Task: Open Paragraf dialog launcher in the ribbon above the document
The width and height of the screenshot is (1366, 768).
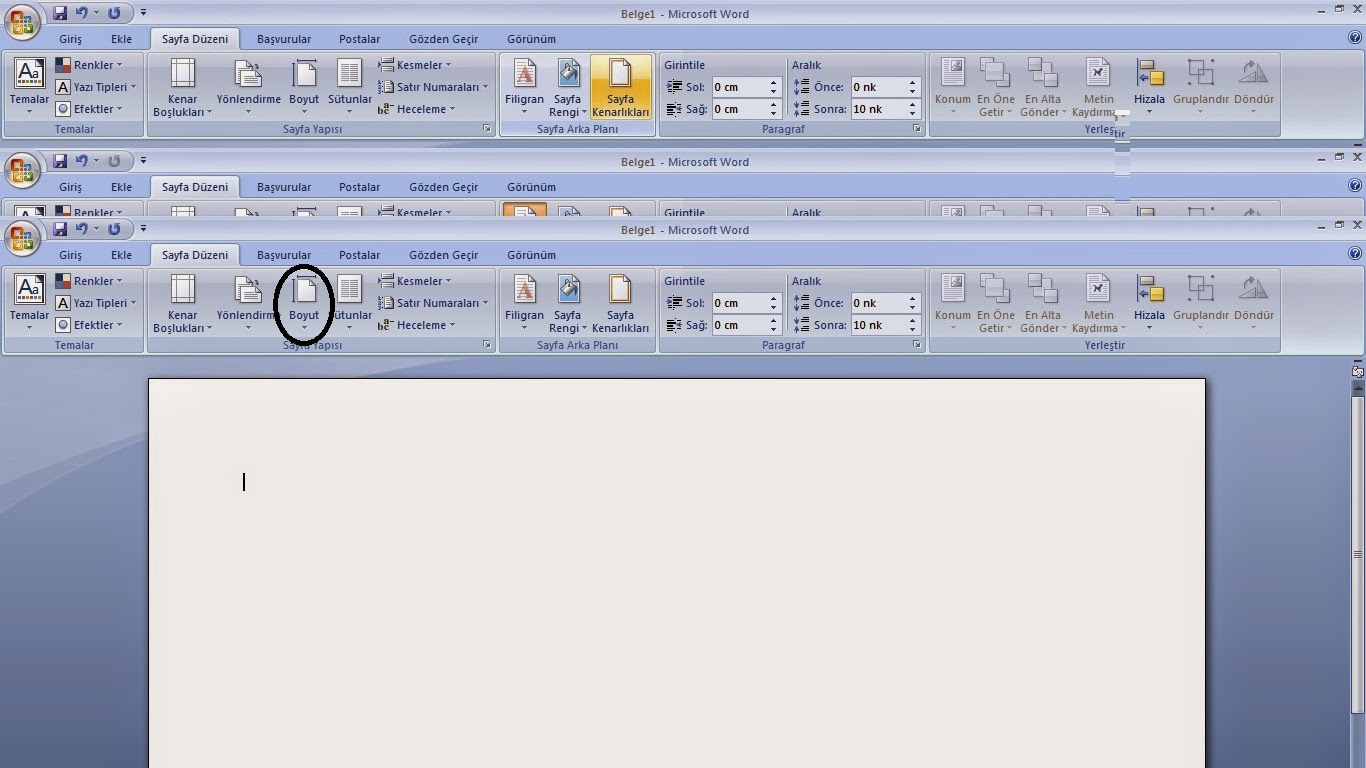Action: tap(916, 345)
